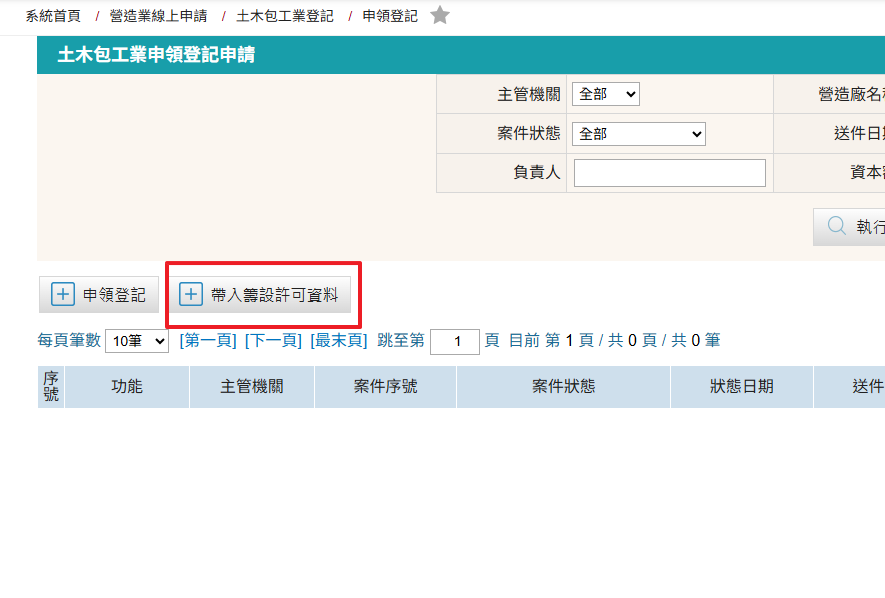Go to 系統首頁 in the breadcrumb

pyautogui.click(x=53, y=16)
